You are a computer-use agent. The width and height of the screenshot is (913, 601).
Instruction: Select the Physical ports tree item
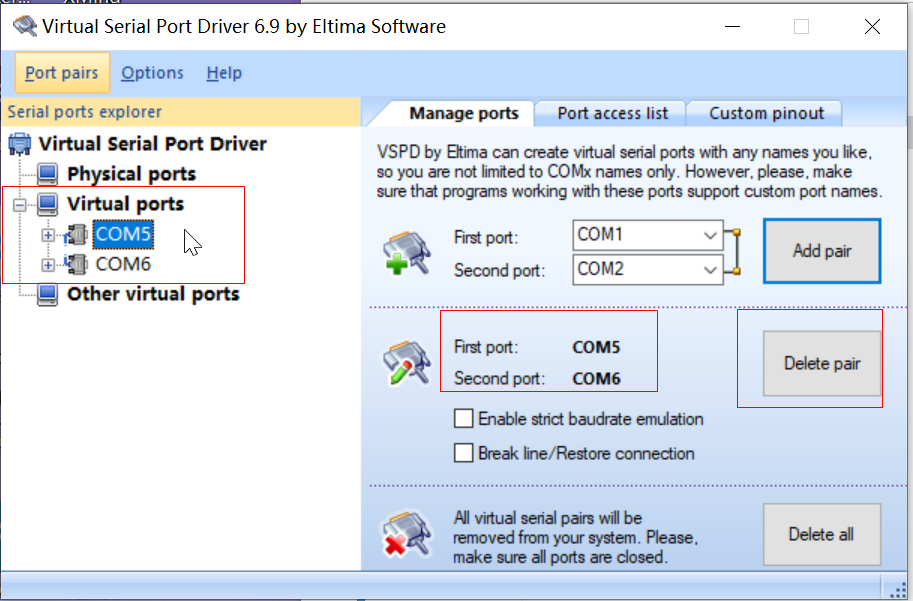(132, 174)
